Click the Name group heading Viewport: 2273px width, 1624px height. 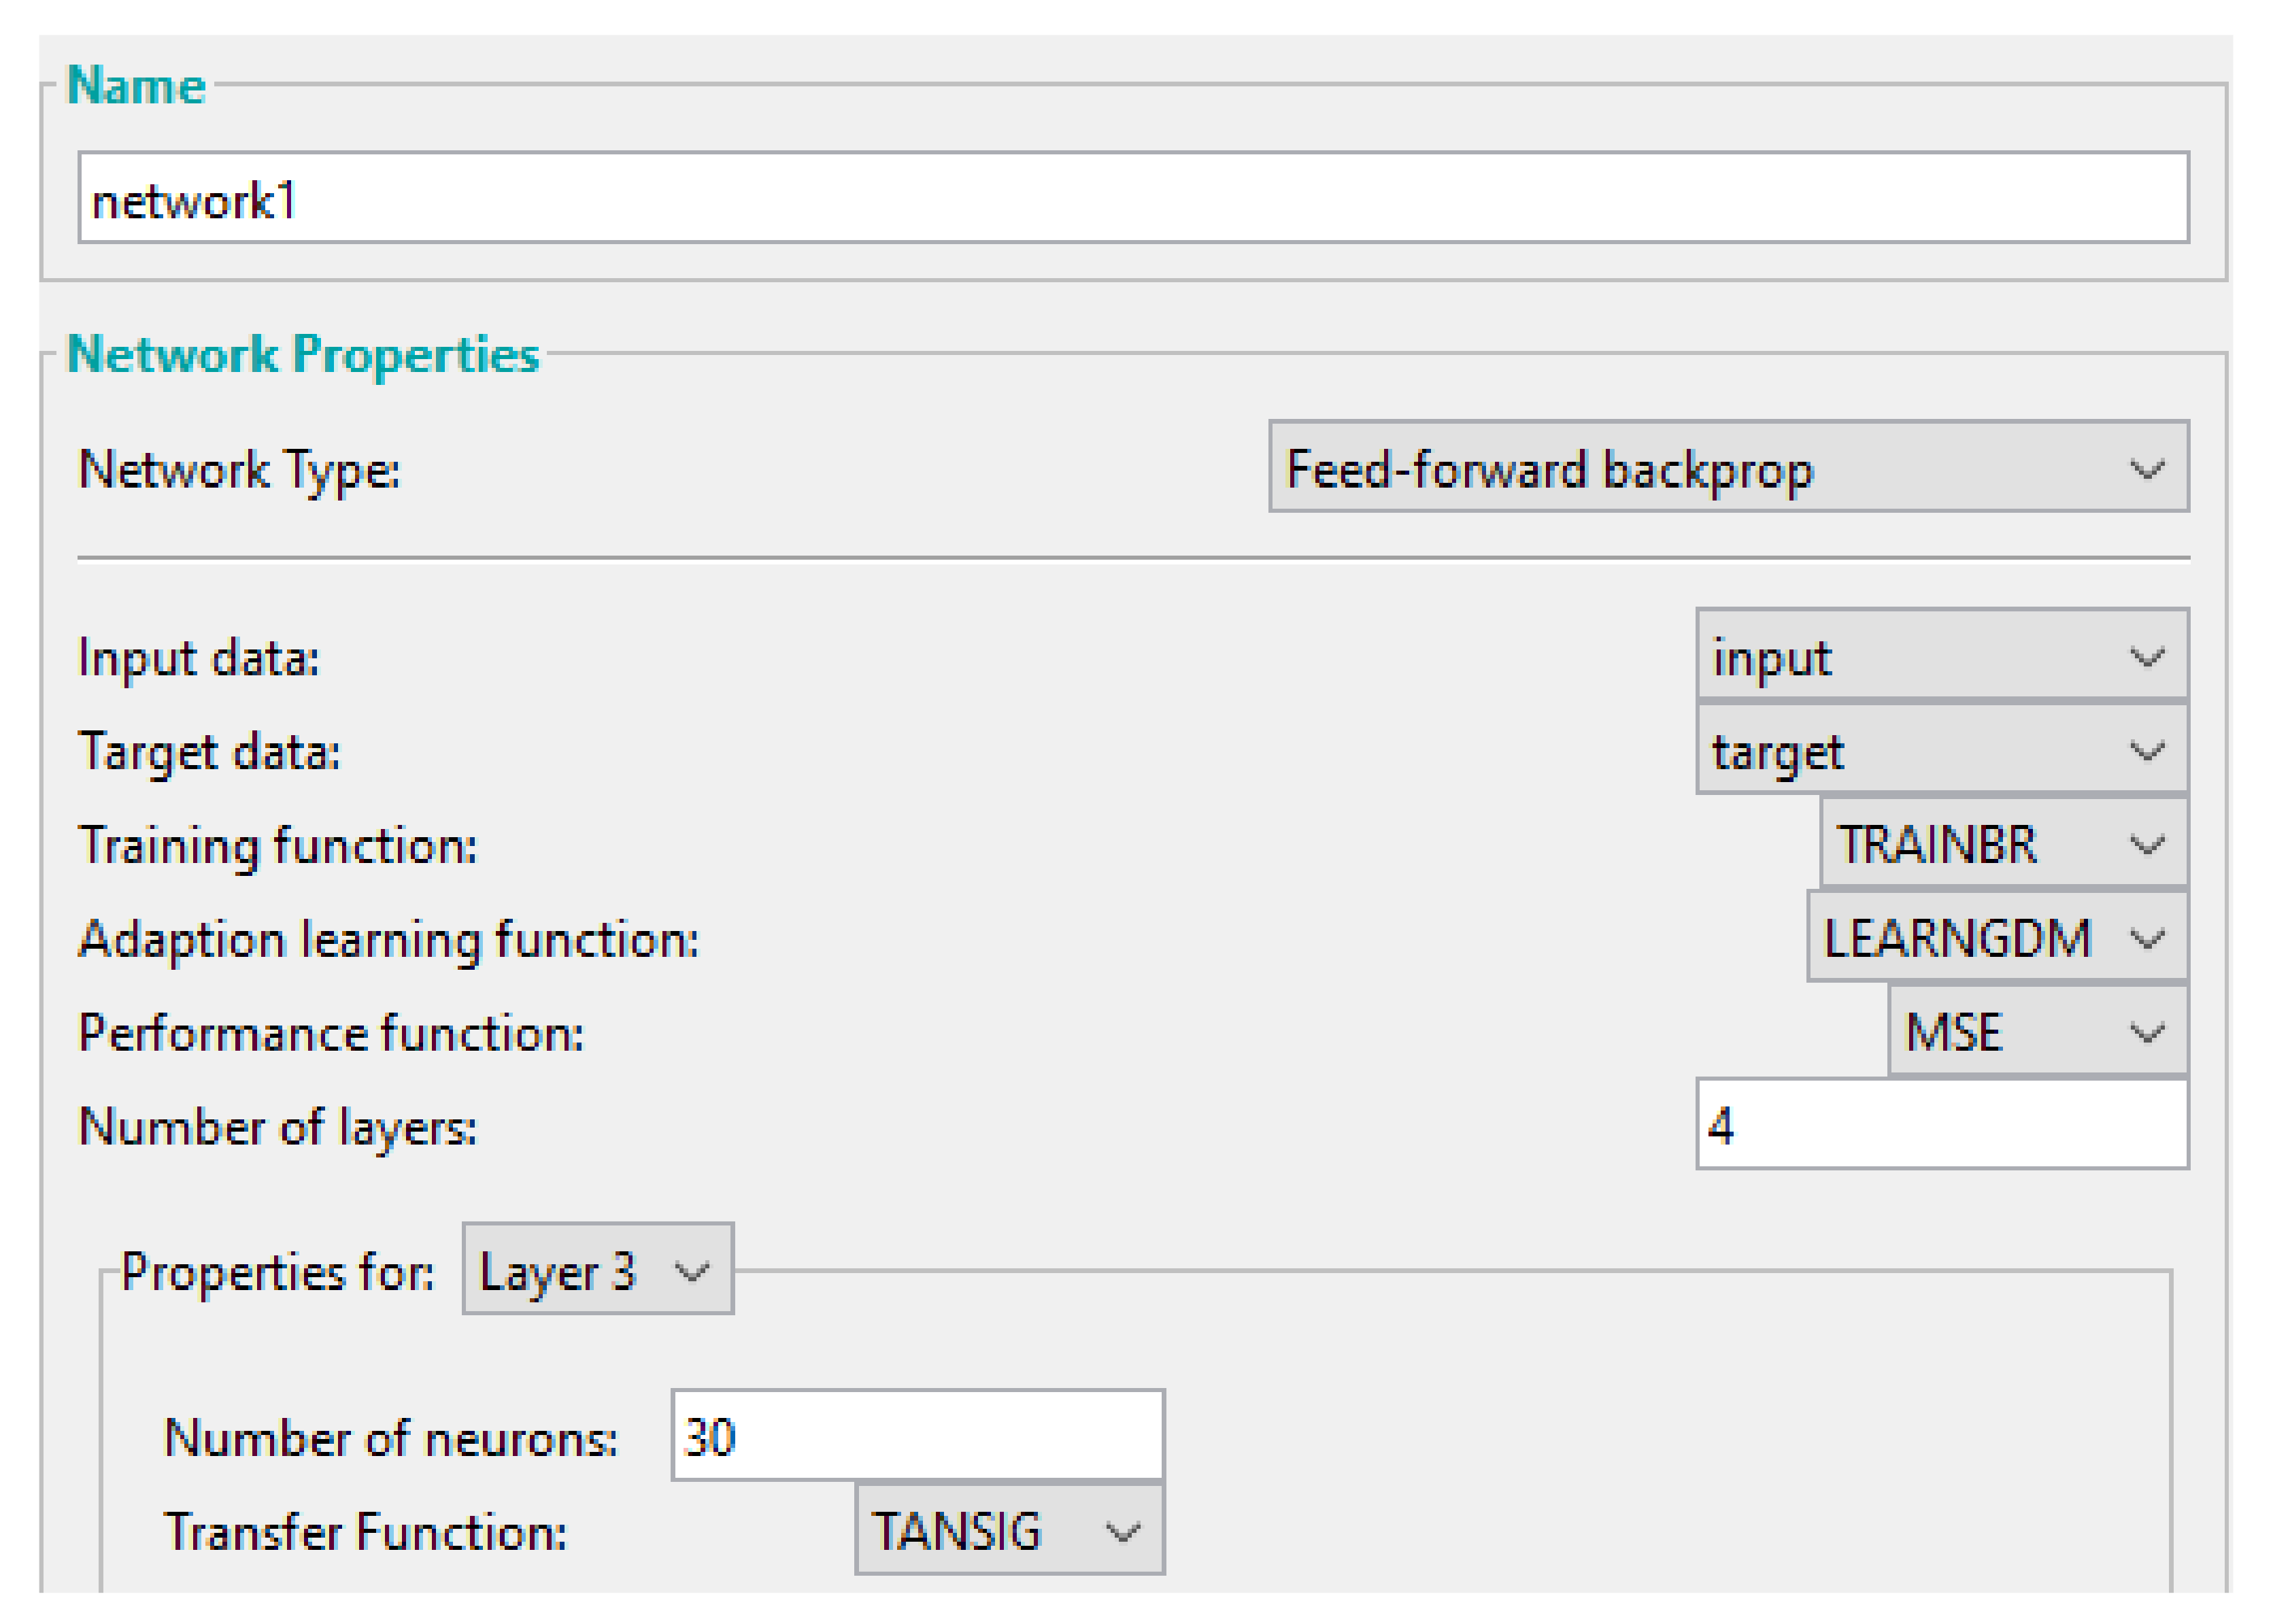click(x=136, y=85)
